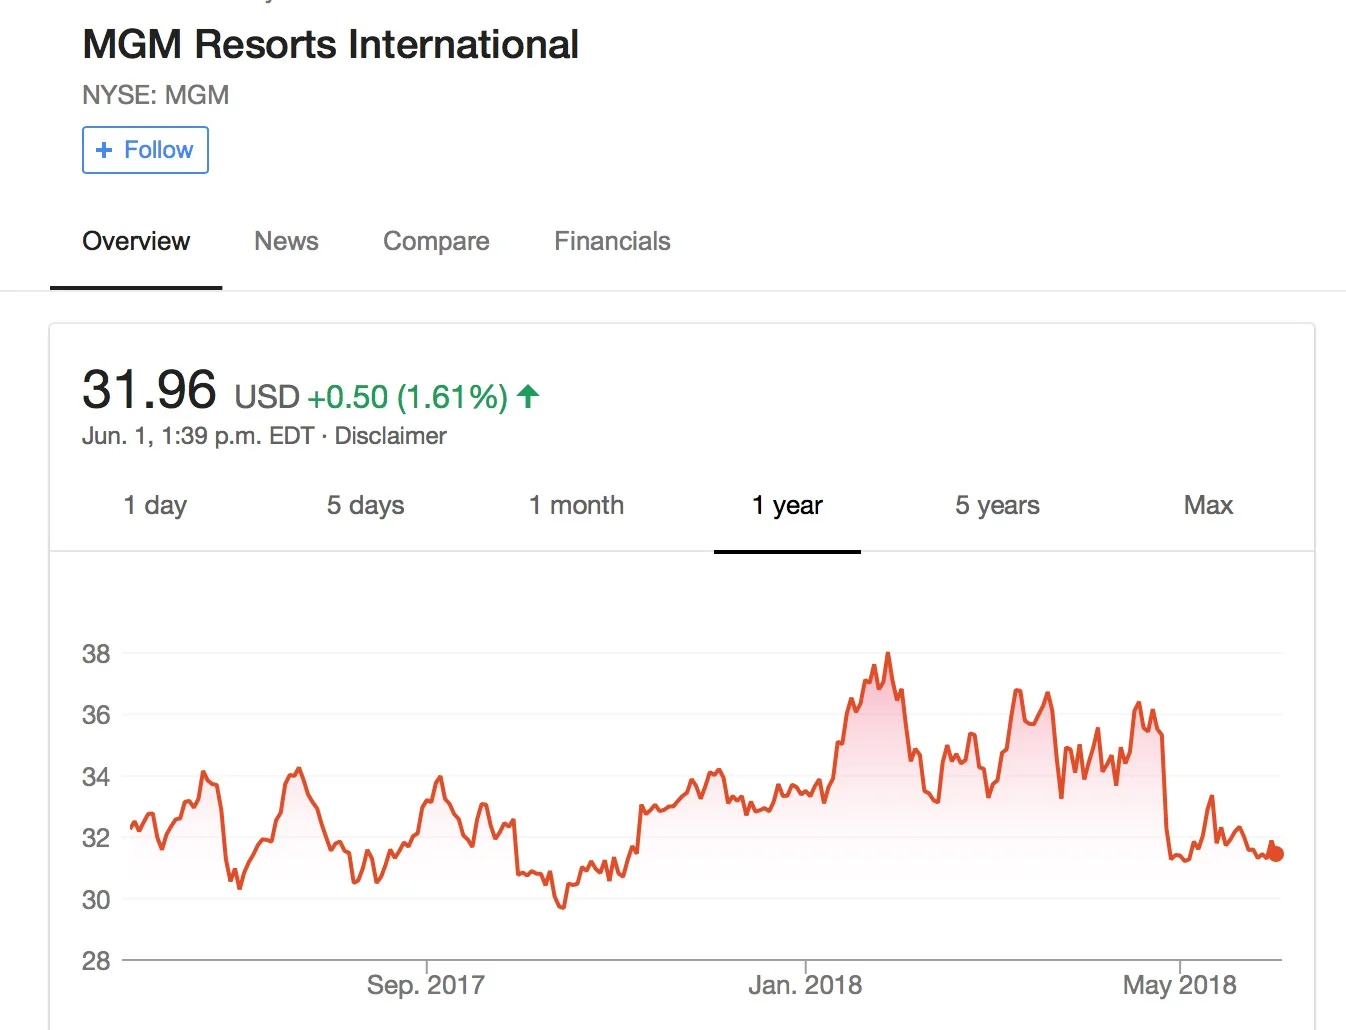Click the Jan. 2018 axis label
The image size is (1346, 1030).
[805, 985]
